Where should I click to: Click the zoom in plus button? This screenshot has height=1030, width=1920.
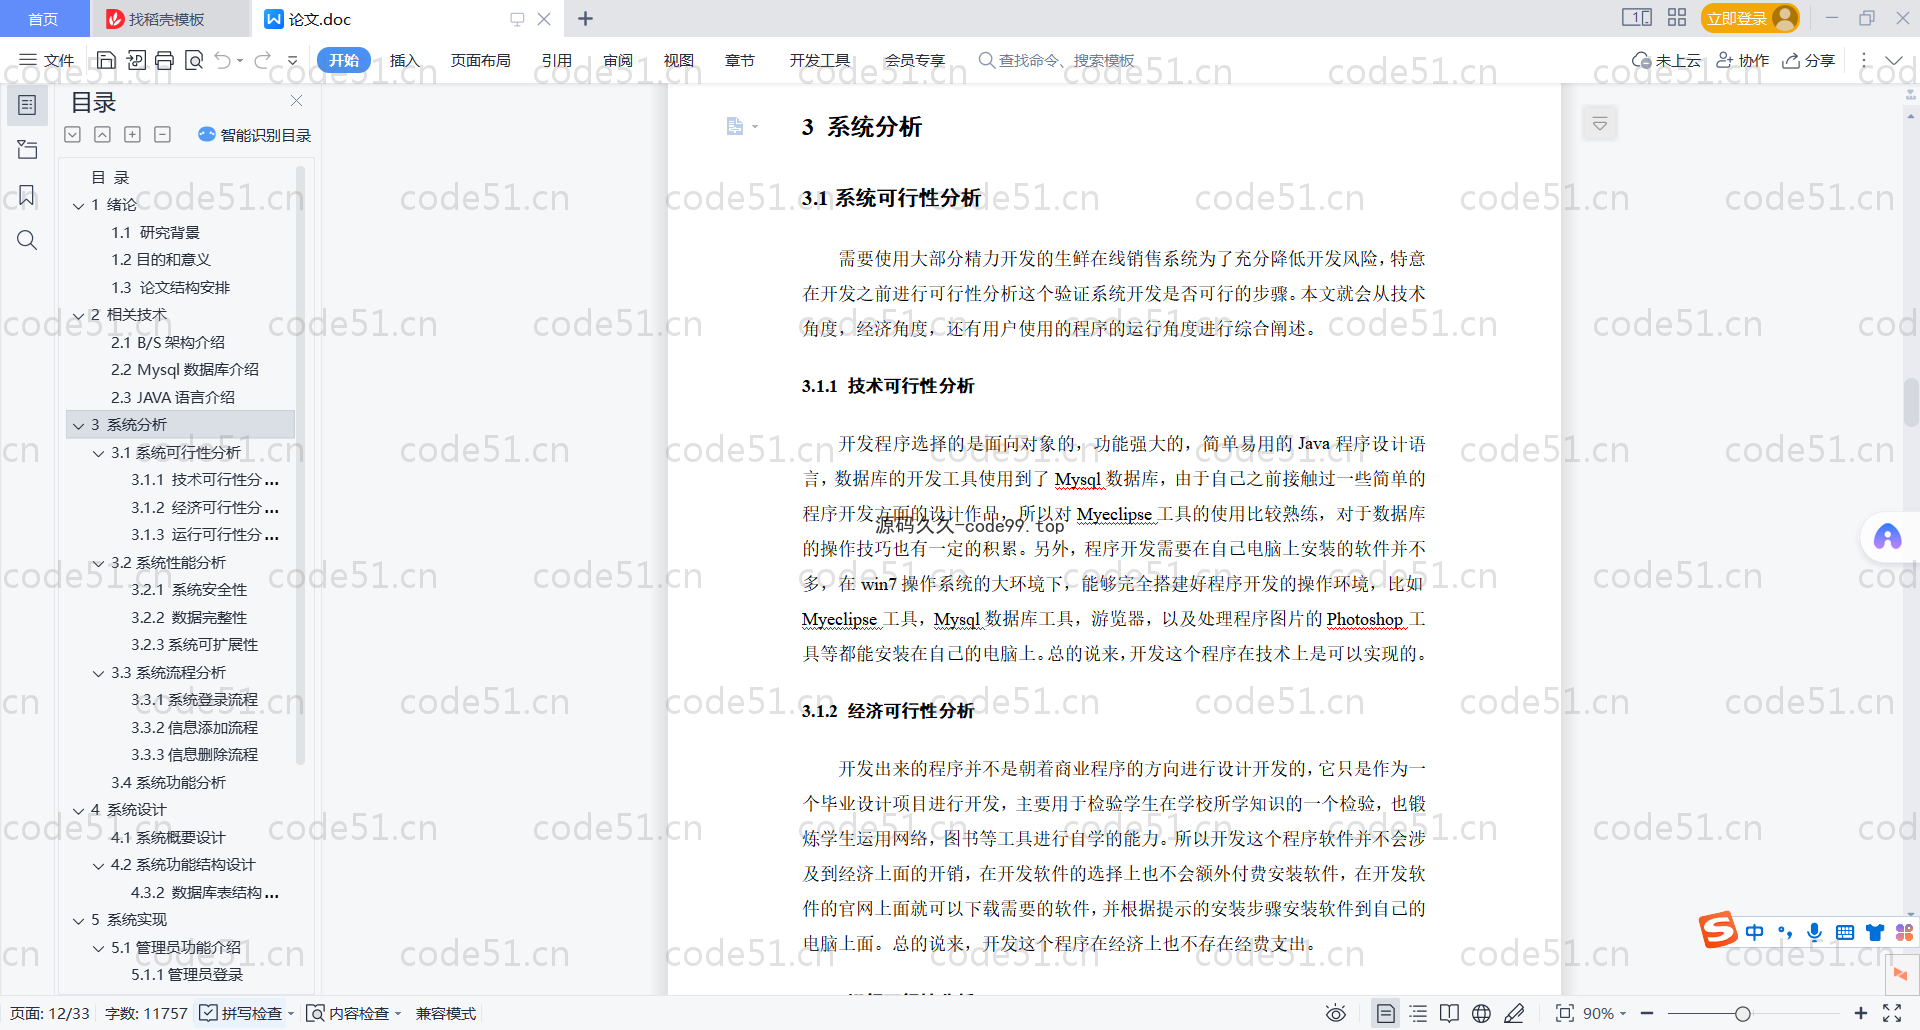point(1860,1013)
